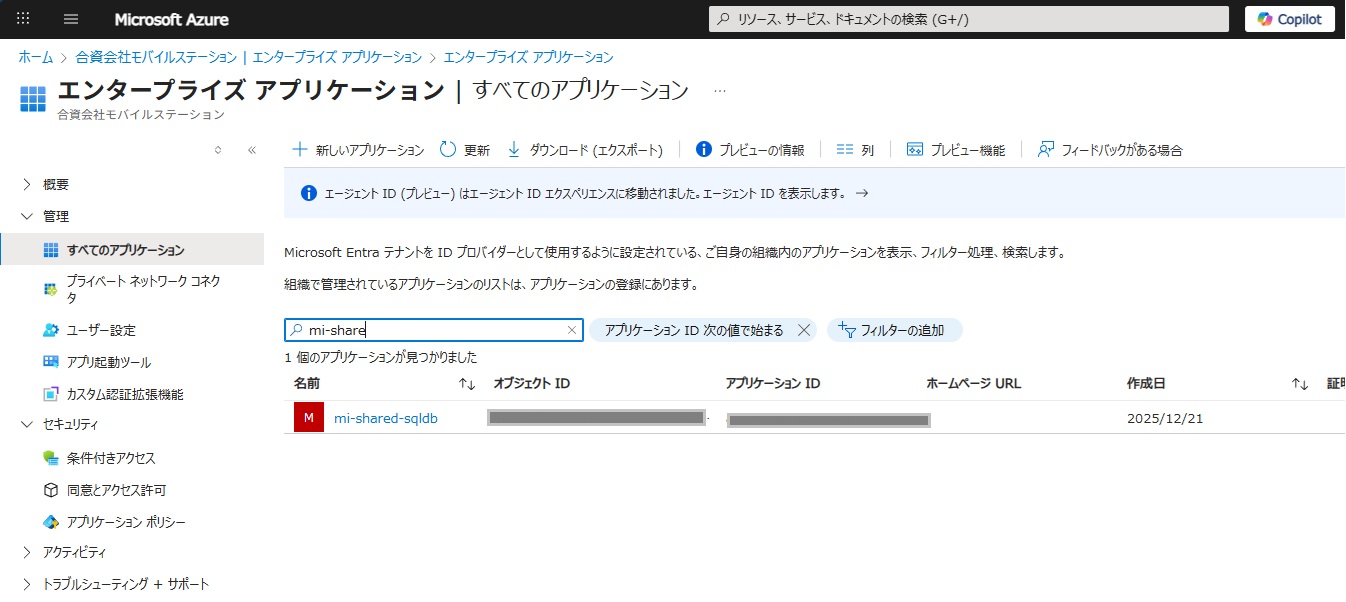Click the global resource search box

click(968, 19)
